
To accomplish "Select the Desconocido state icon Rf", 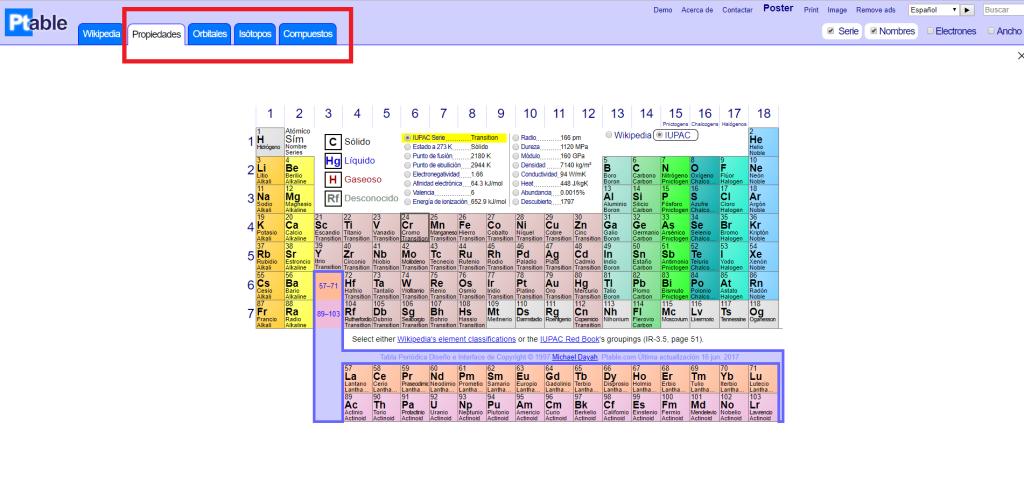I will tap(333, 199).
